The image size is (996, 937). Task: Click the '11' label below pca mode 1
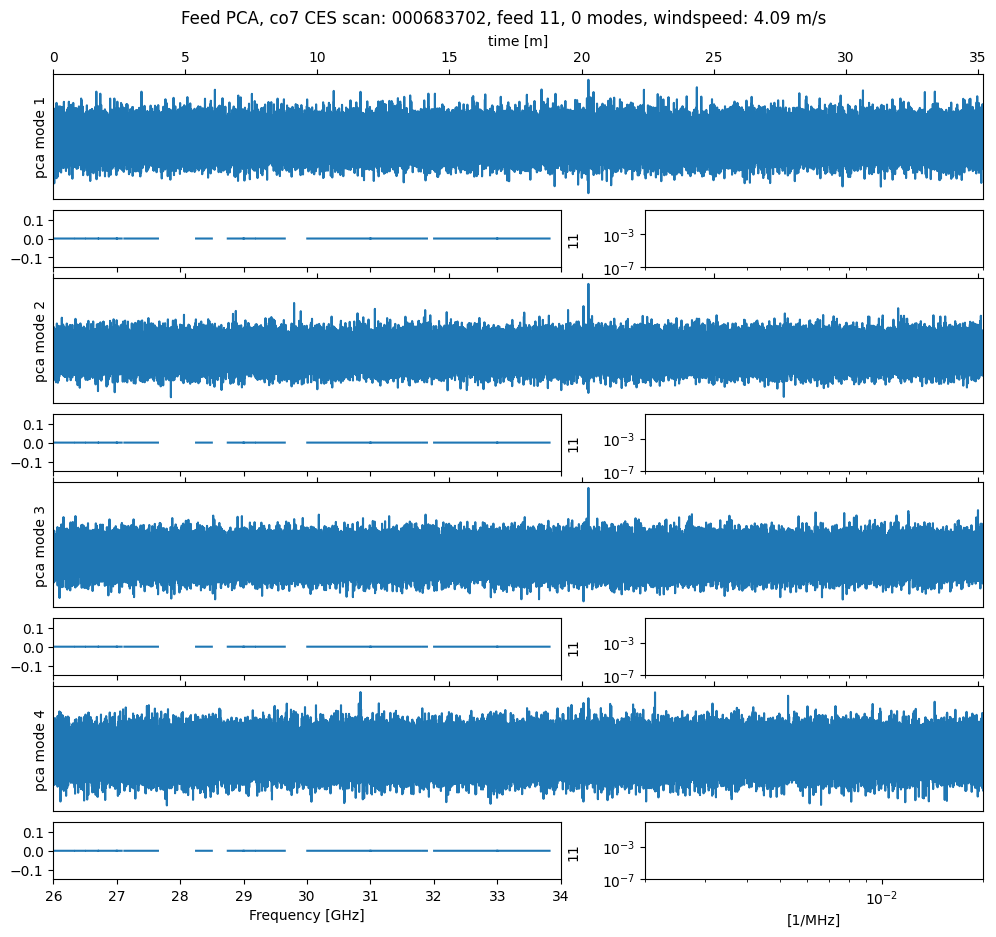coord(574,240)
